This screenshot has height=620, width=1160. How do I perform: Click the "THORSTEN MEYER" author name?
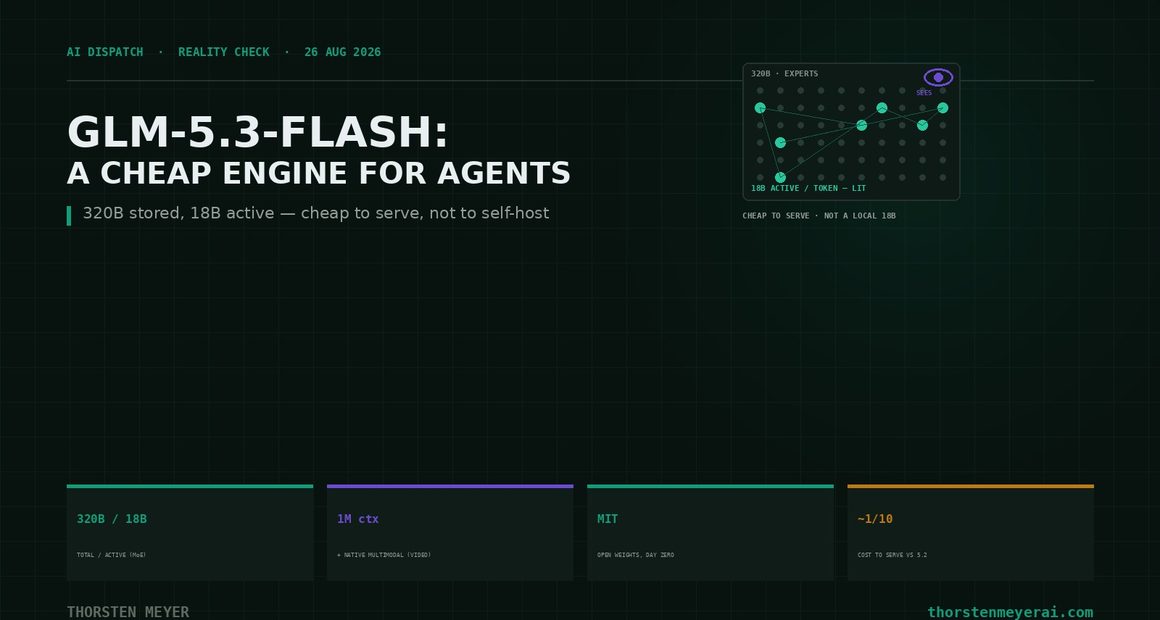click(x=128, y=612)
